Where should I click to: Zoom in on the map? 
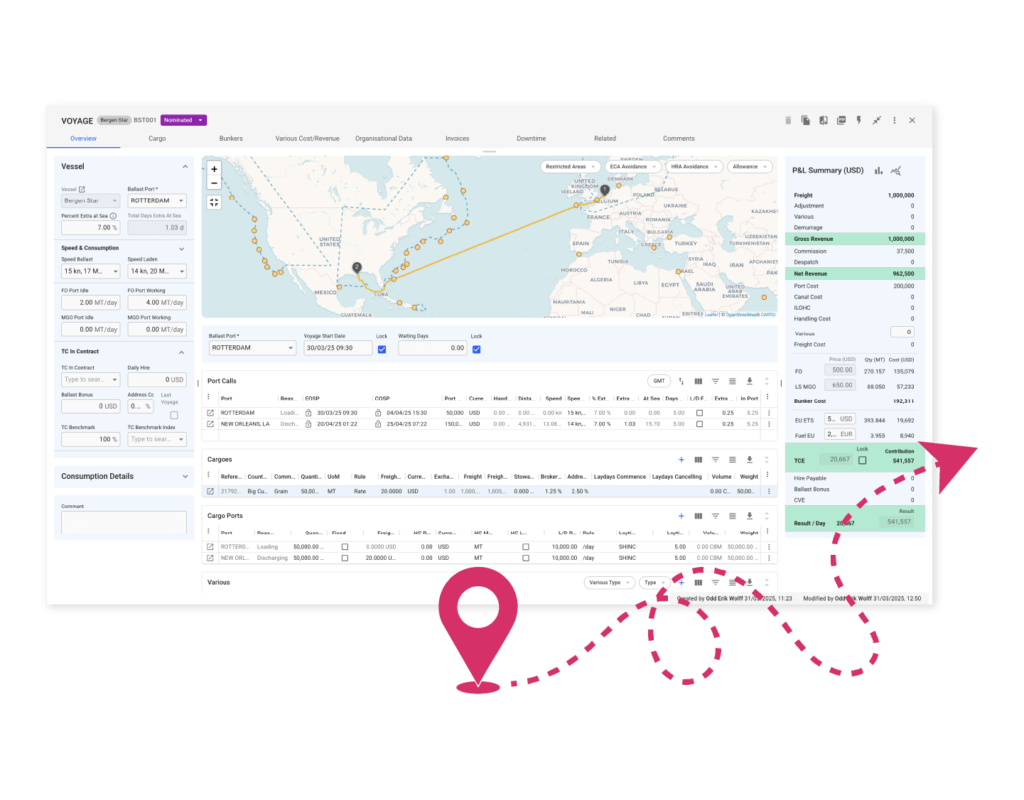[214, 169]
